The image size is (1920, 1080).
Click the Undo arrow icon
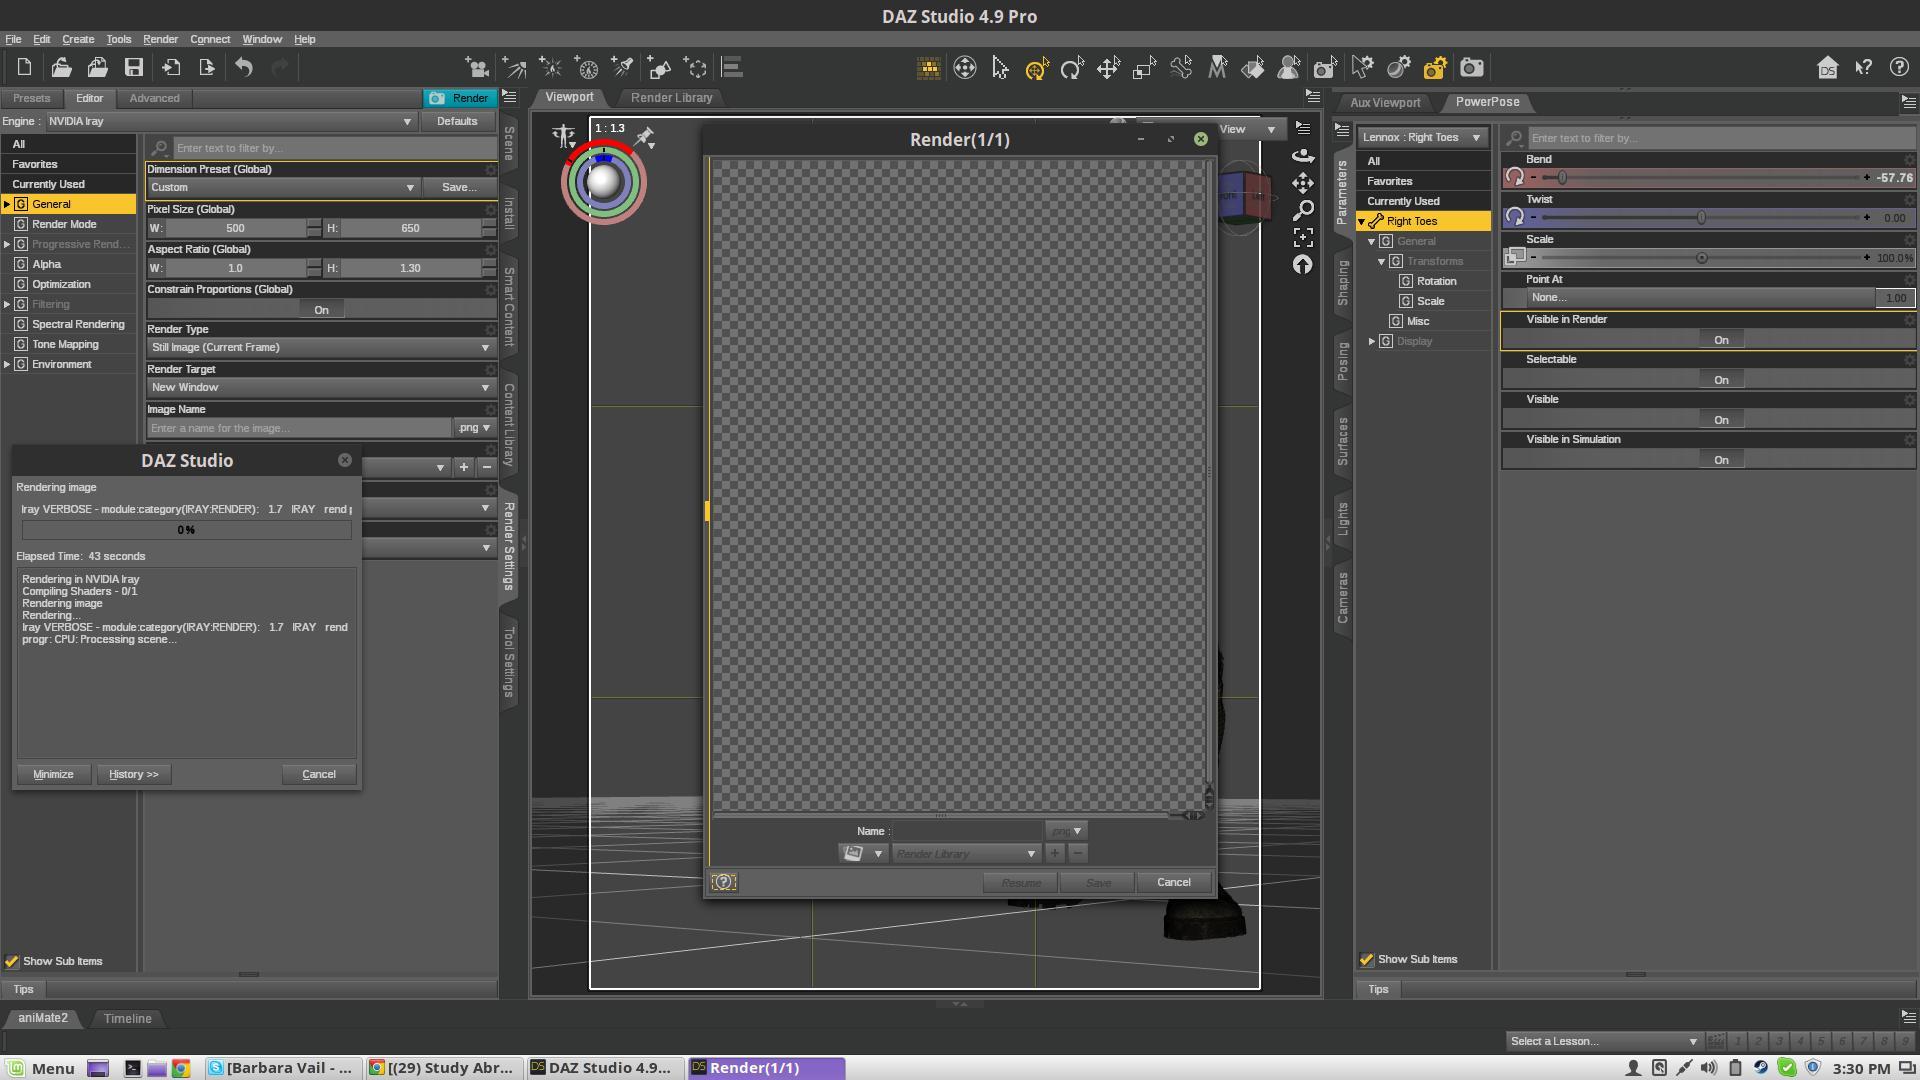244,68
